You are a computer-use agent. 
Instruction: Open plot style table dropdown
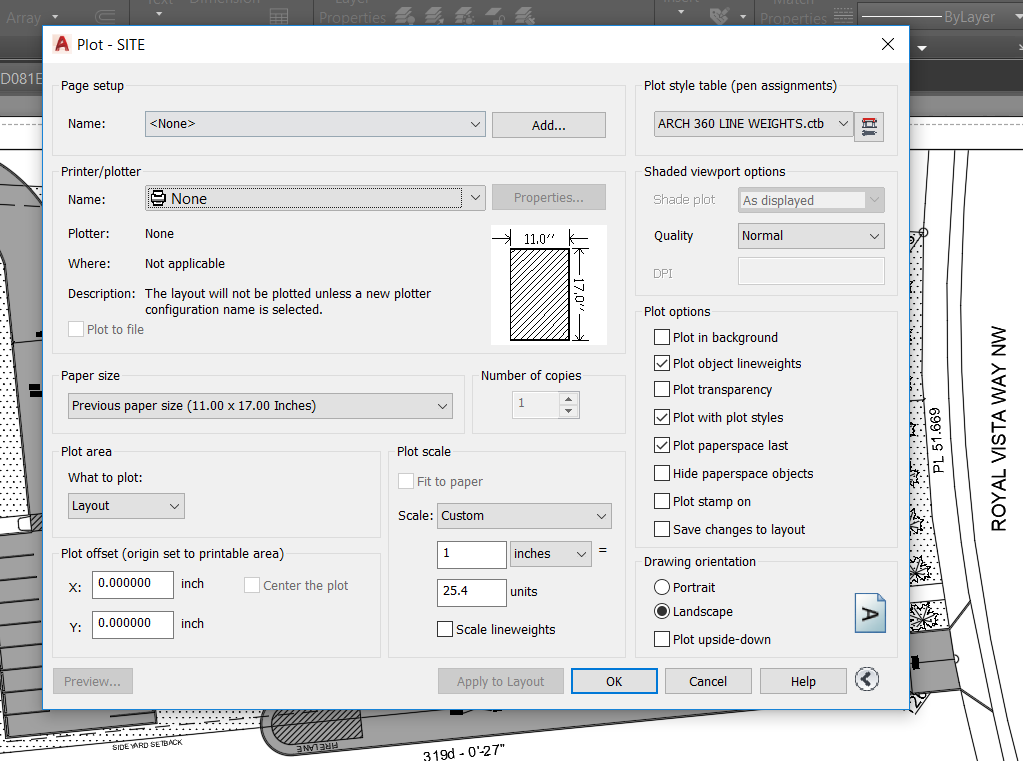(754, 124)
